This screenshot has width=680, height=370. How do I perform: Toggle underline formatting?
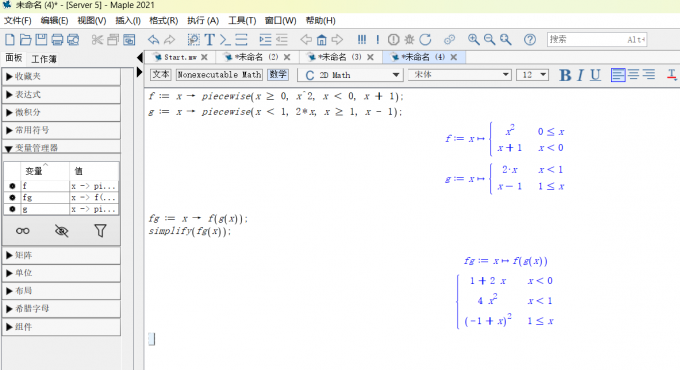595,75
